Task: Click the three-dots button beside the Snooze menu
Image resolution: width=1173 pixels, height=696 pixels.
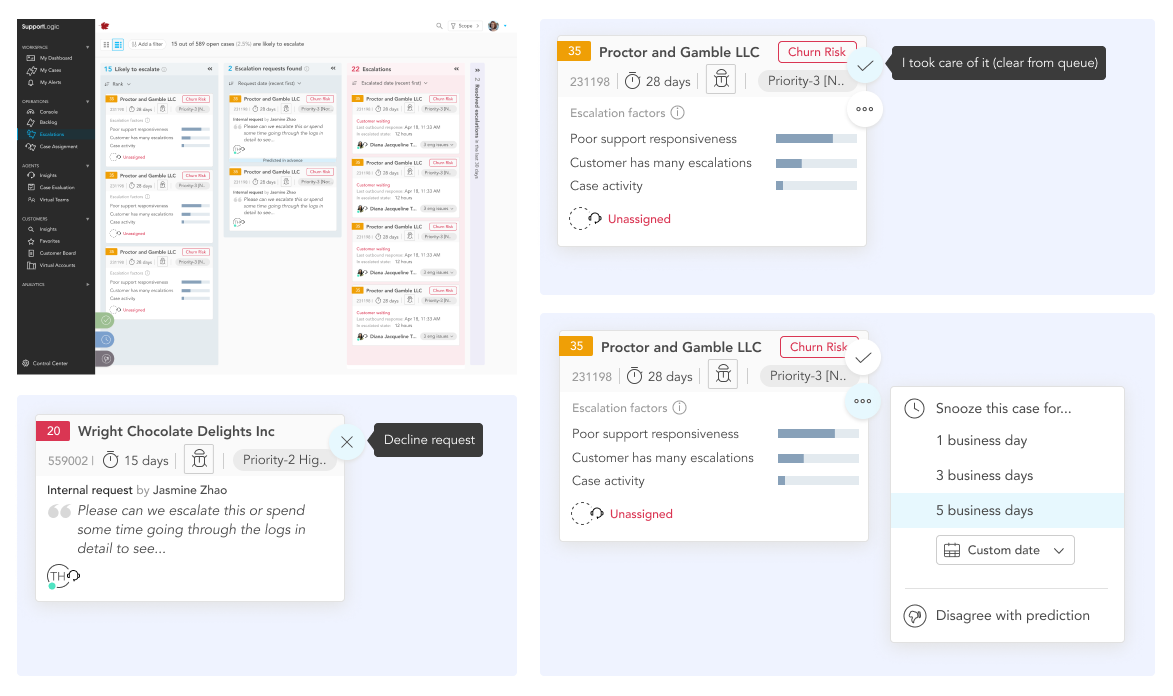Action: [863, 401]
